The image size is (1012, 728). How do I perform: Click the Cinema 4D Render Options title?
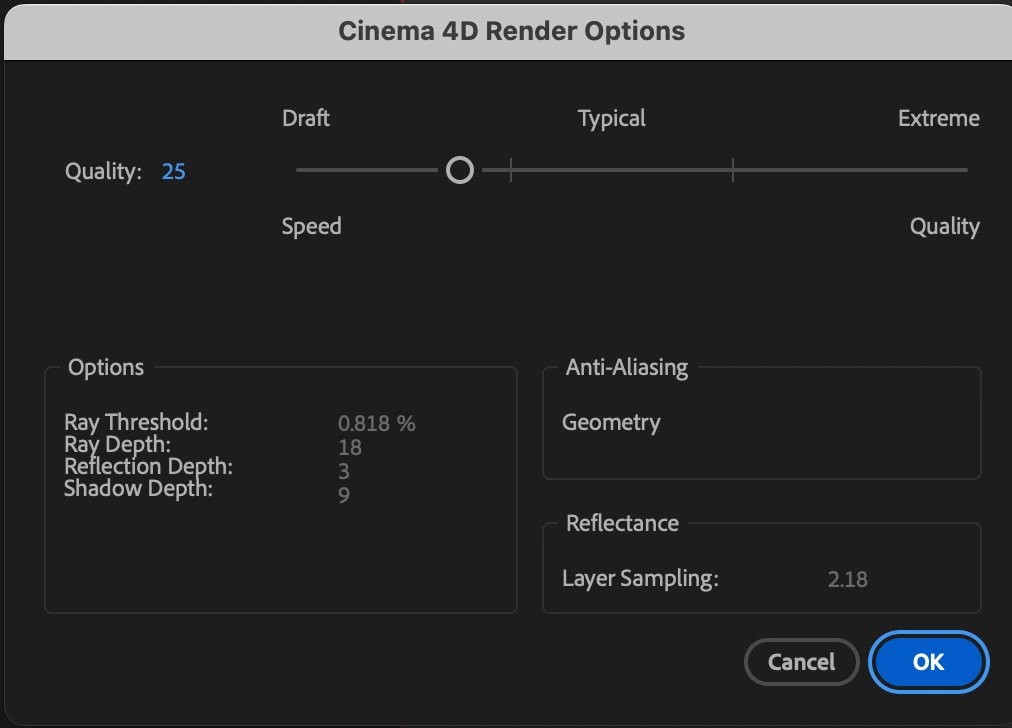click(x=512, y=31)
